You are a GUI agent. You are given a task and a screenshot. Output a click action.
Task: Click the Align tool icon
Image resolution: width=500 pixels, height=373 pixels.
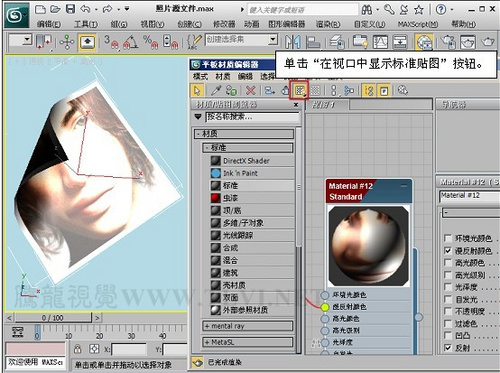pyautogui.click(x=313, y=42)
